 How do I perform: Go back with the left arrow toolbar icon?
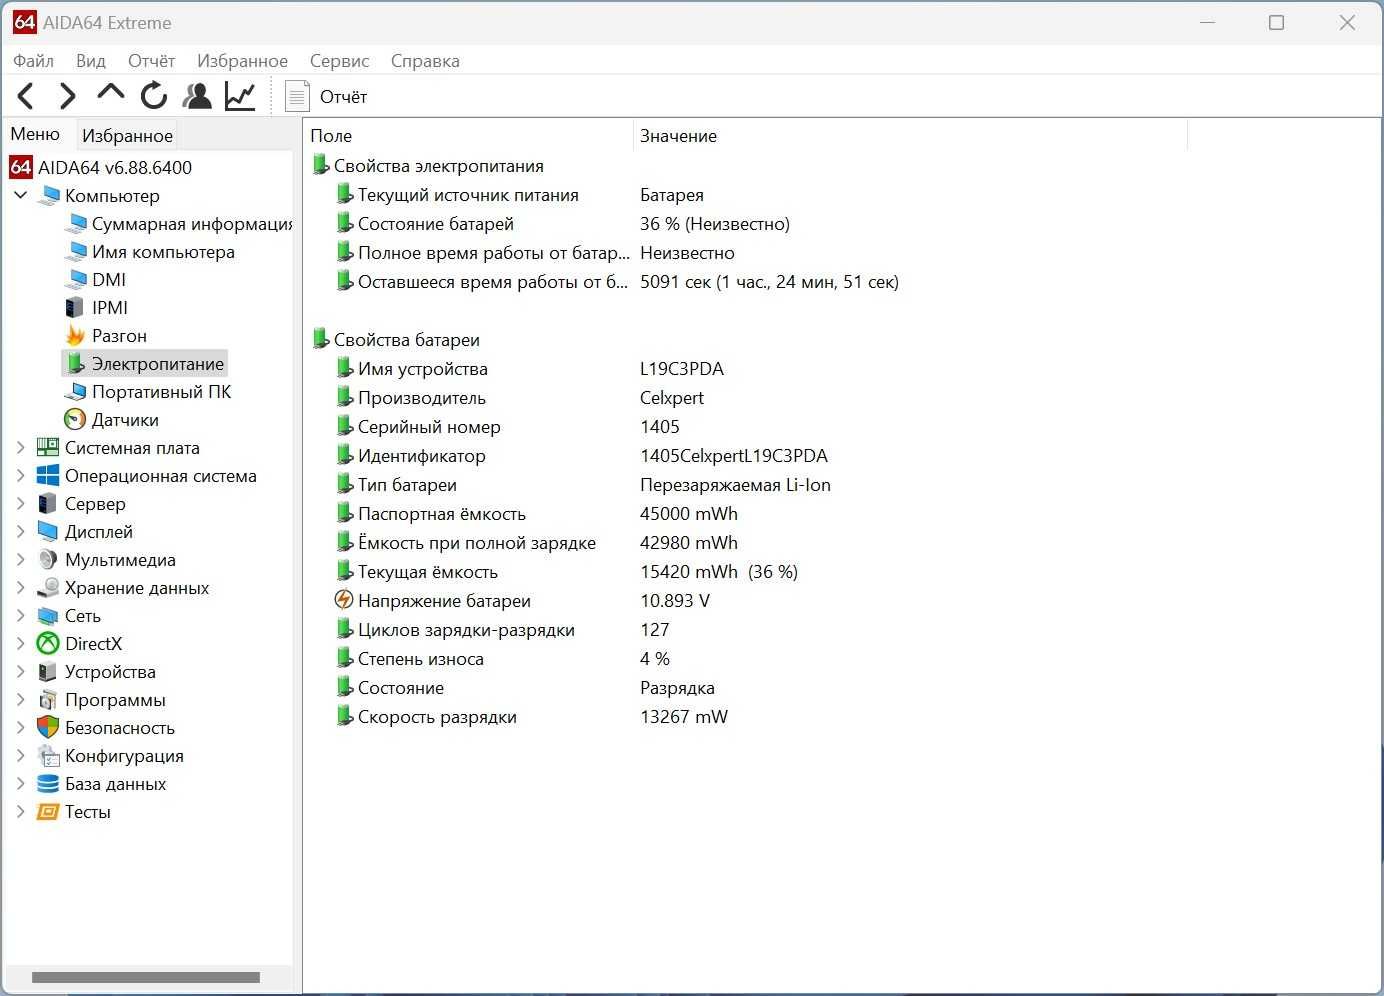pos(26,96)
